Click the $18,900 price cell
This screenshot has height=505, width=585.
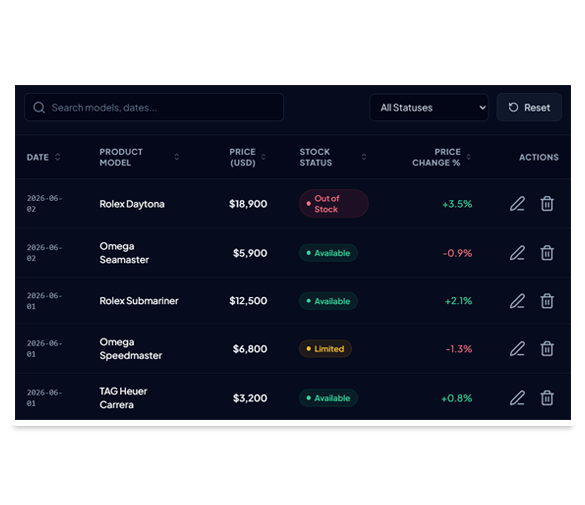(248, 204)
